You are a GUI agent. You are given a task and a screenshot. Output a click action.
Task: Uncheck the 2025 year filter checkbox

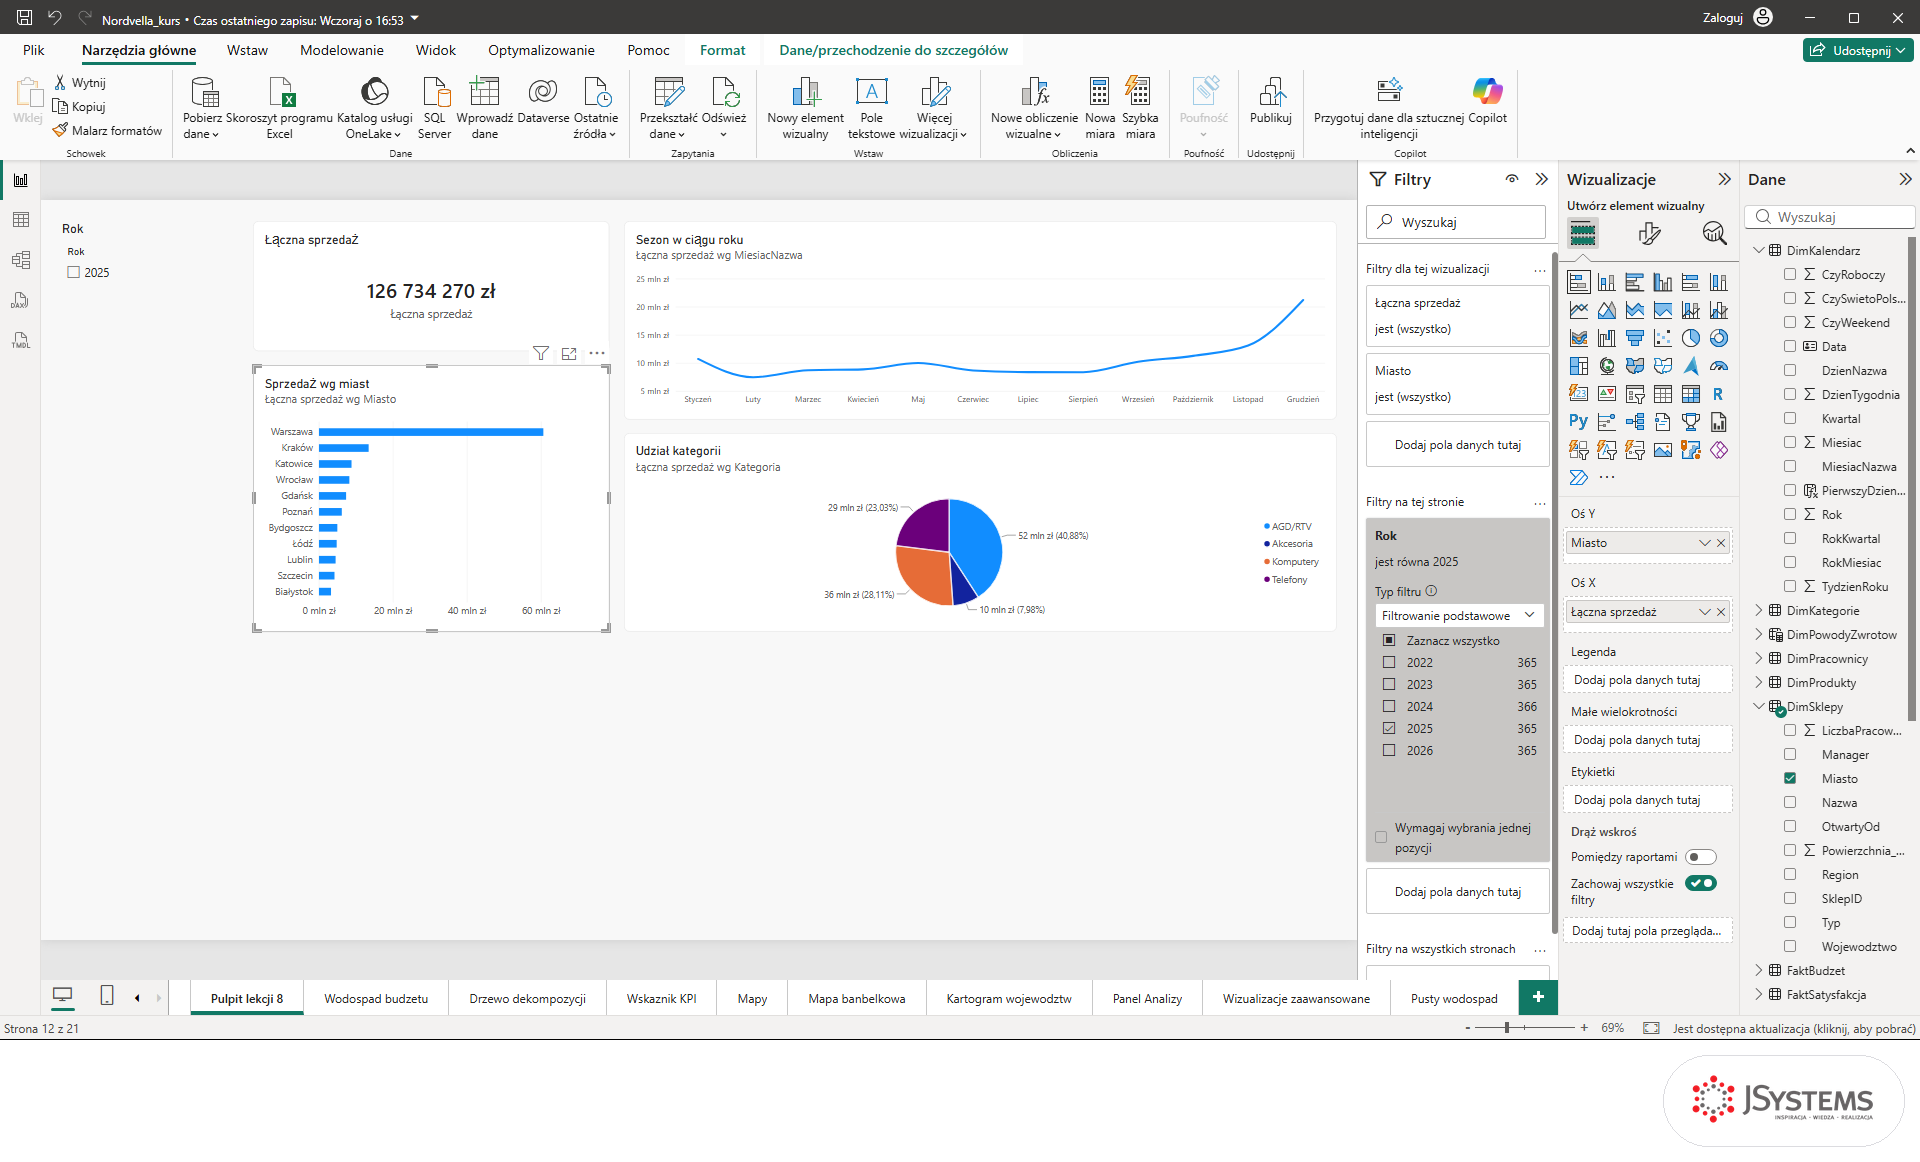point(1389,728)
